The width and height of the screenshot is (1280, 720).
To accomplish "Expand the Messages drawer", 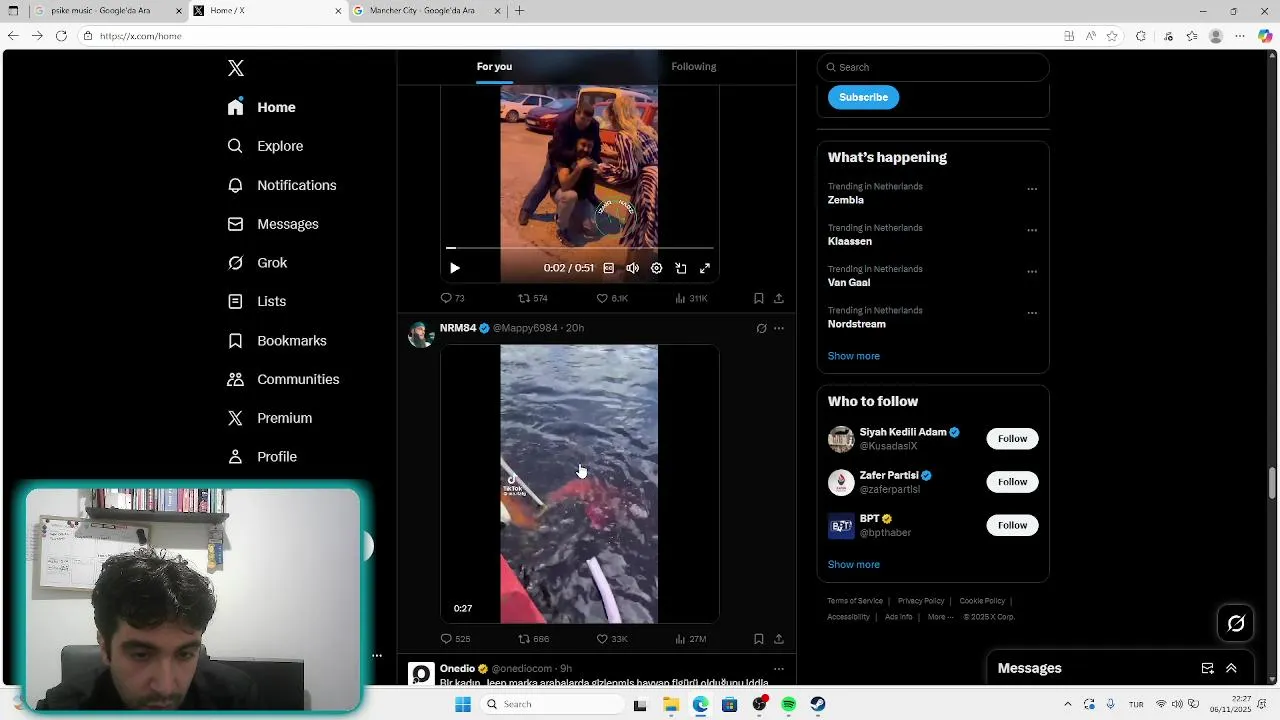I will [x=1231, y=669].
